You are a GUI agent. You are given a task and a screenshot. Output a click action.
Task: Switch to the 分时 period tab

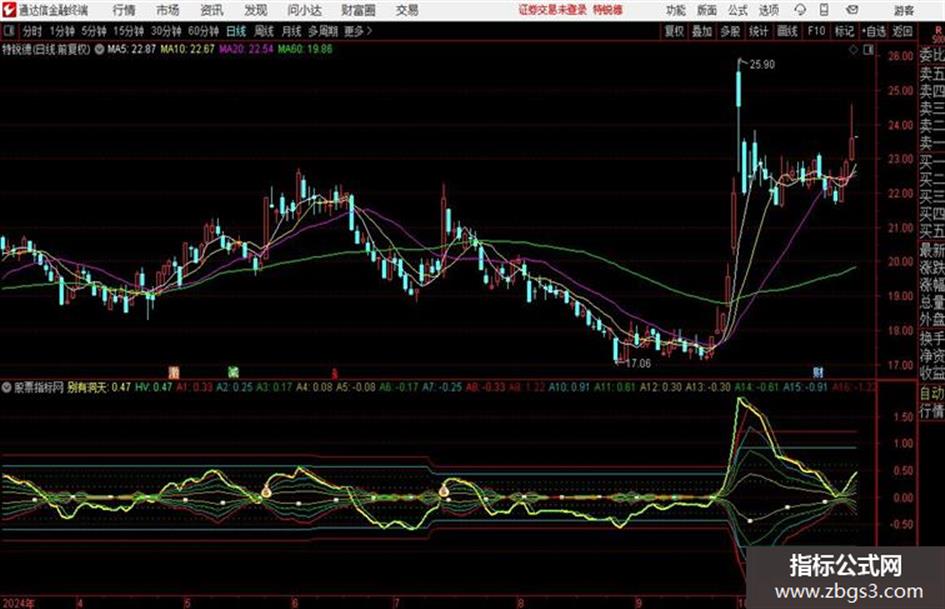(33, 31)
